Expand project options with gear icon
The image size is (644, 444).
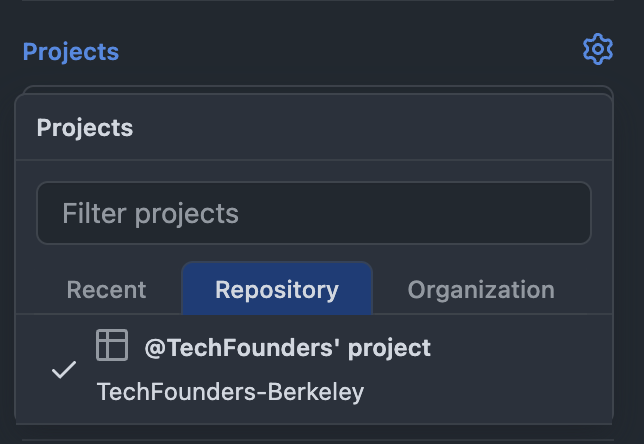pos(597,49)
